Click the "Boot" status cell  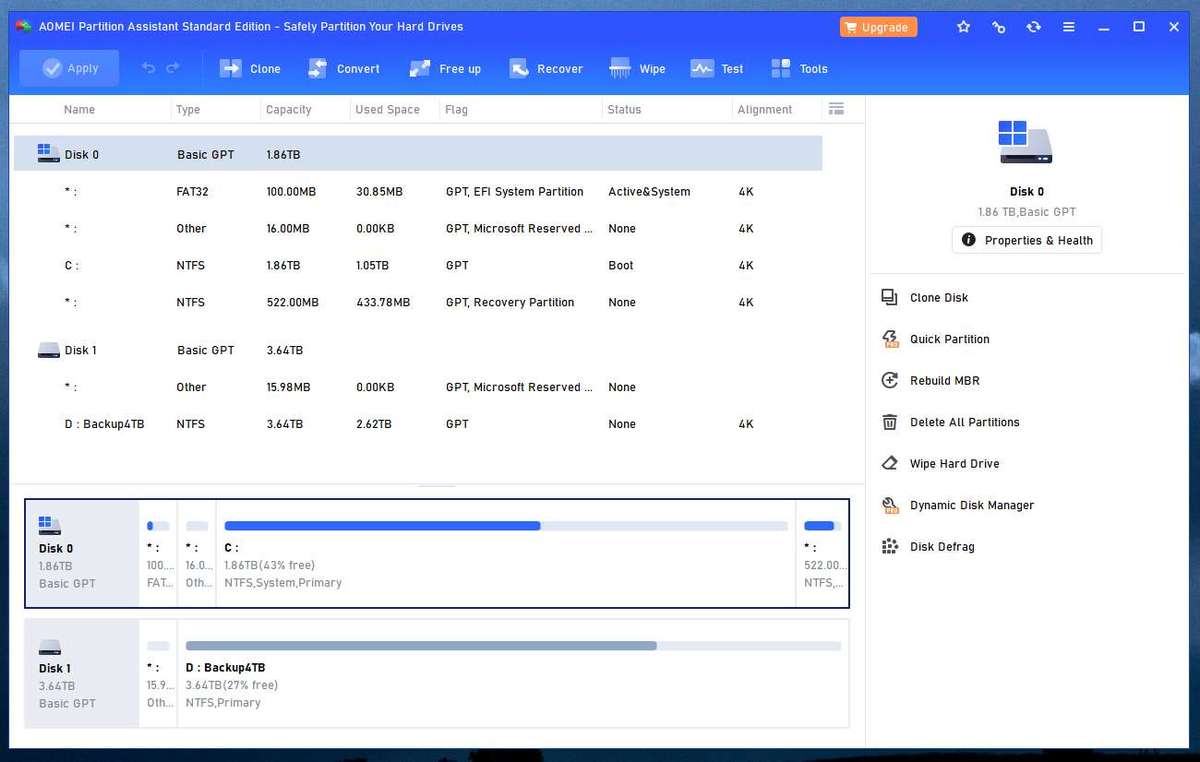(x=621, y=265)
